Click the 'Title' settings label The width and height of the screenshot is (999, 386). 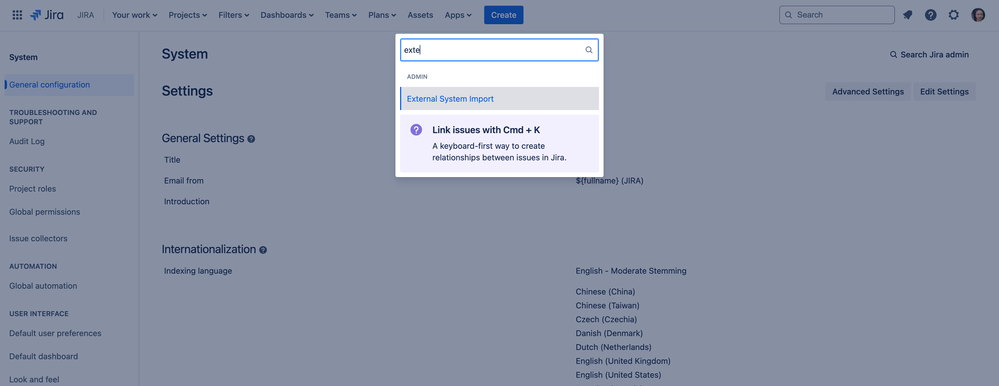(x=172, y=160)
